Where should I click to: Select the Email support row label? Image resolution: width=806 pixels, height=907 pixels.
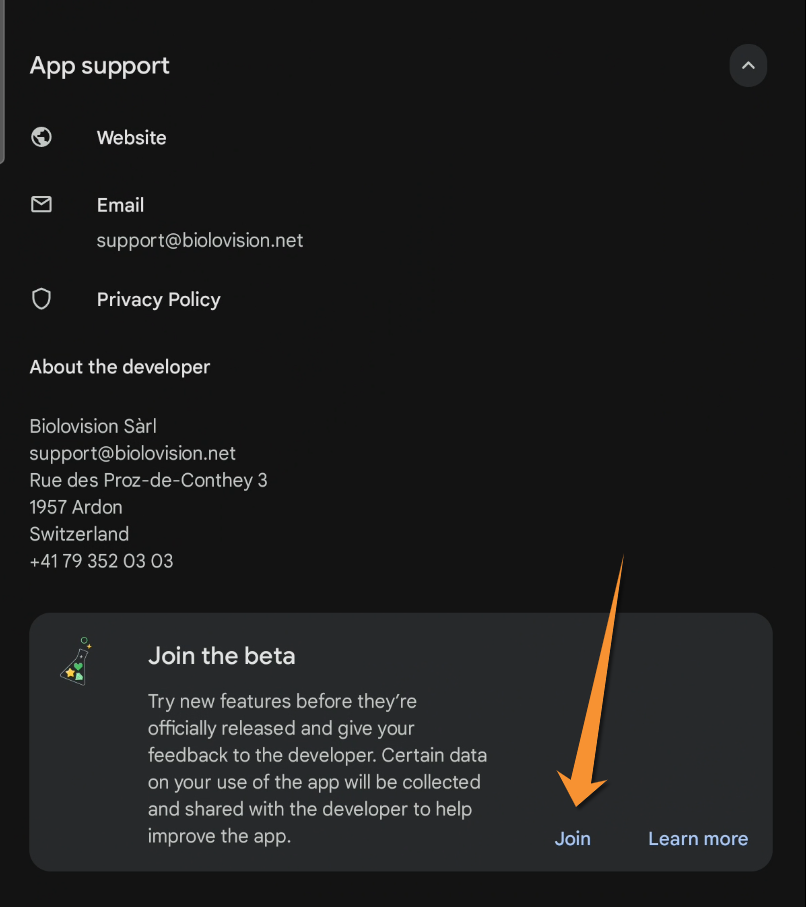(120, 205)
